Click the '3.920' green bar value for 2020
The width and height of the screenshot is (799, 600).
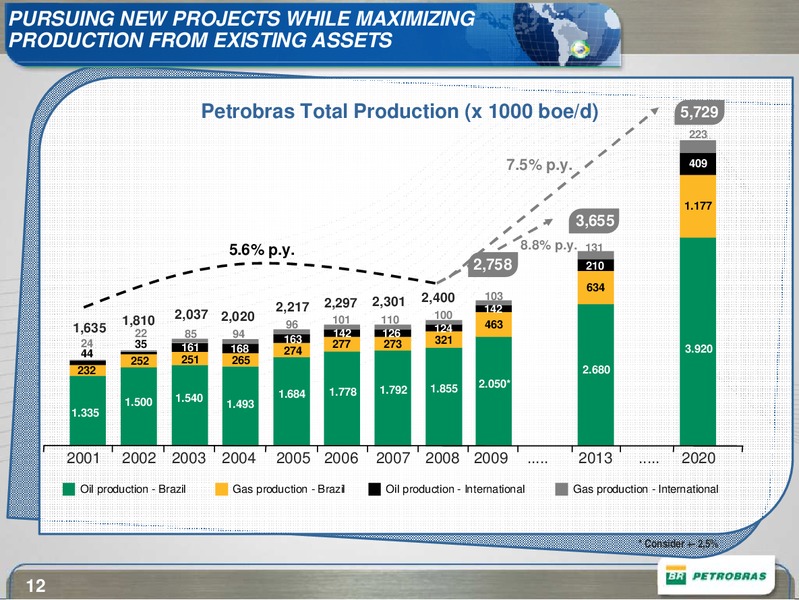[x=698, y=349]
